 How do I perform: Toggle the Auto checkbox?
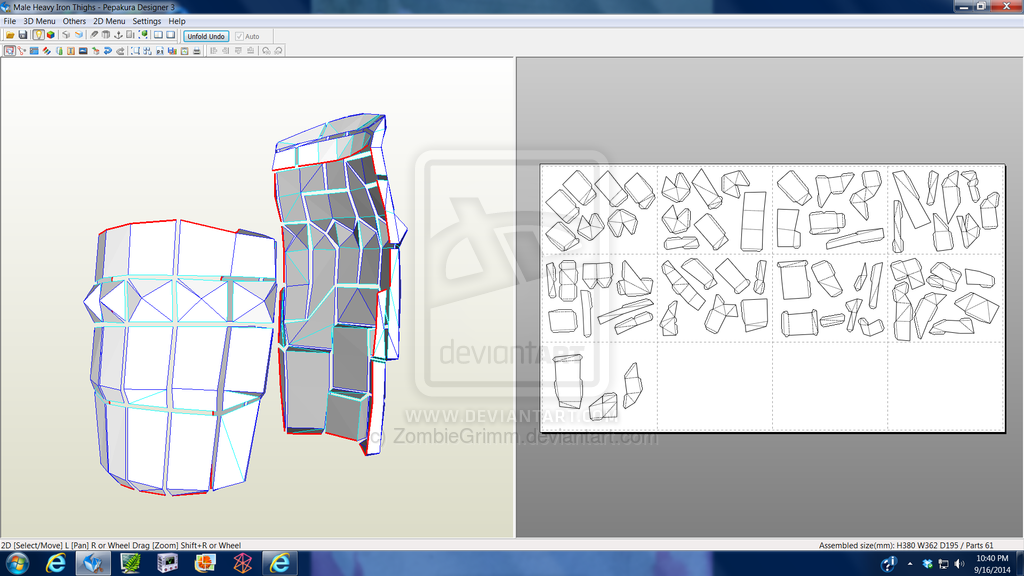(239, 37)
